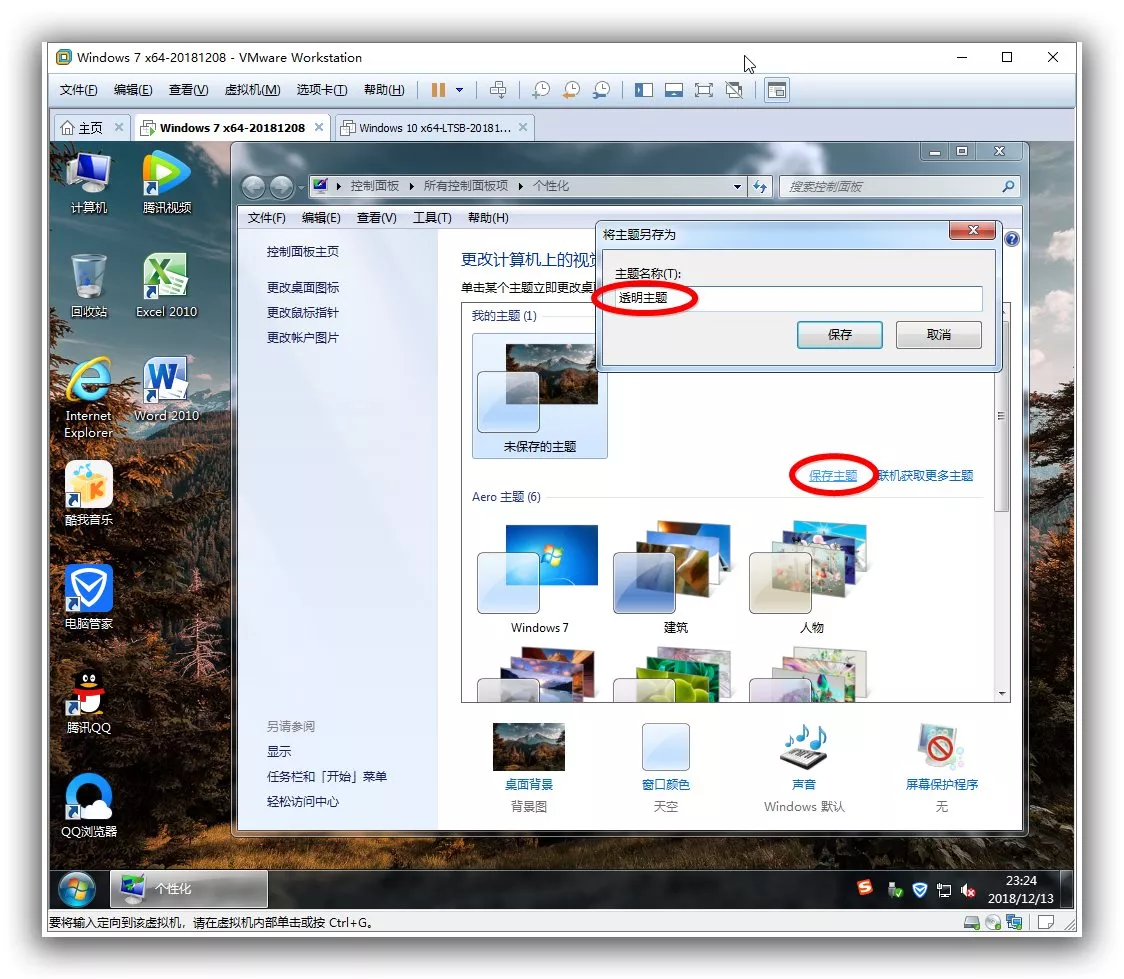
Task: Click send Ctrl+Alt+Del toolbar icon
Action: (x=497, y=90)
